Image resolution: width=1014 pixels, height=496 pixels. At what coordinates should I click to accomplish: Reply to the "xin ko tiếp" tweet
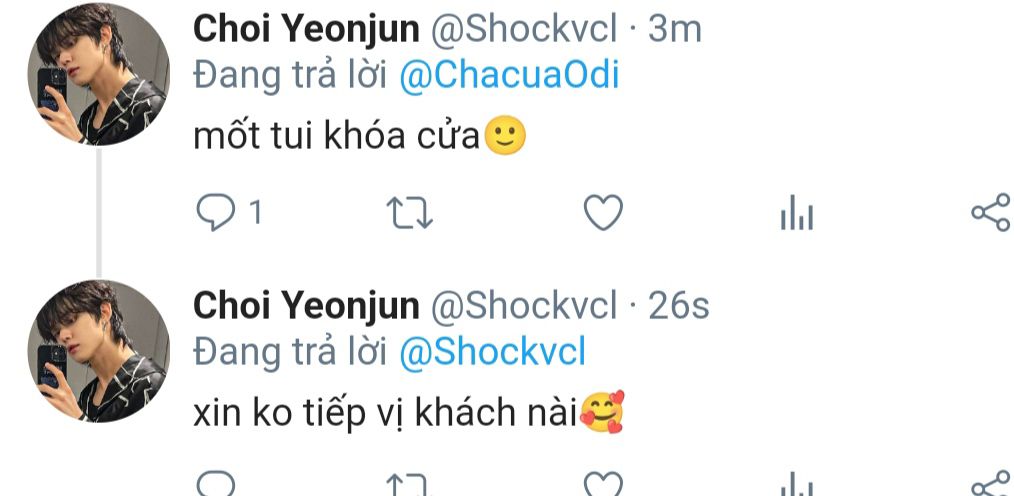point(214,486)
